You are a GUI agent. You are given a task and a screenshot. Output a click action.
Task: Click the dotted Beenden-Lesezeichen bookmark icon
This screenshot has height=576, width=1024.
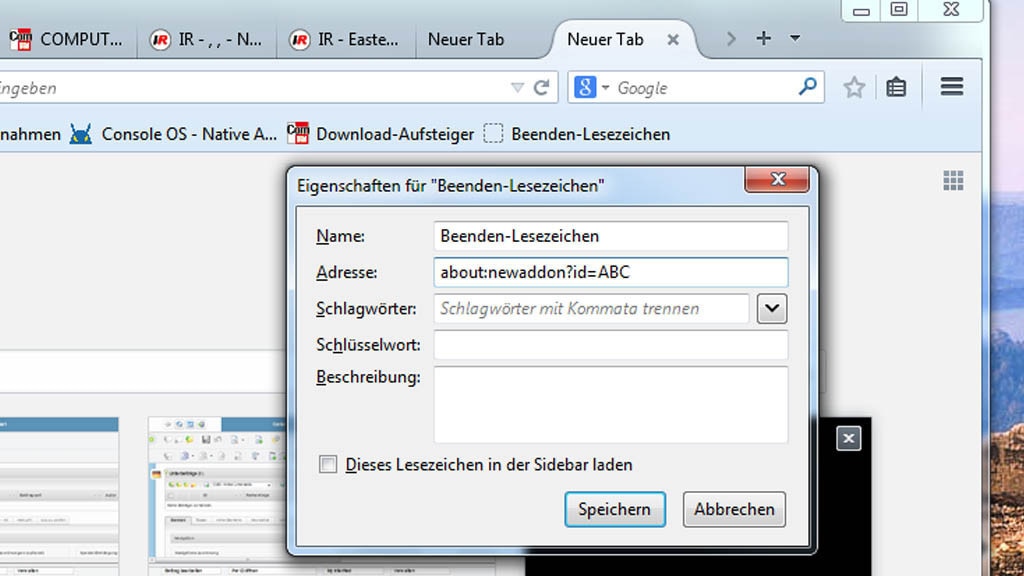tap(493, 133)
